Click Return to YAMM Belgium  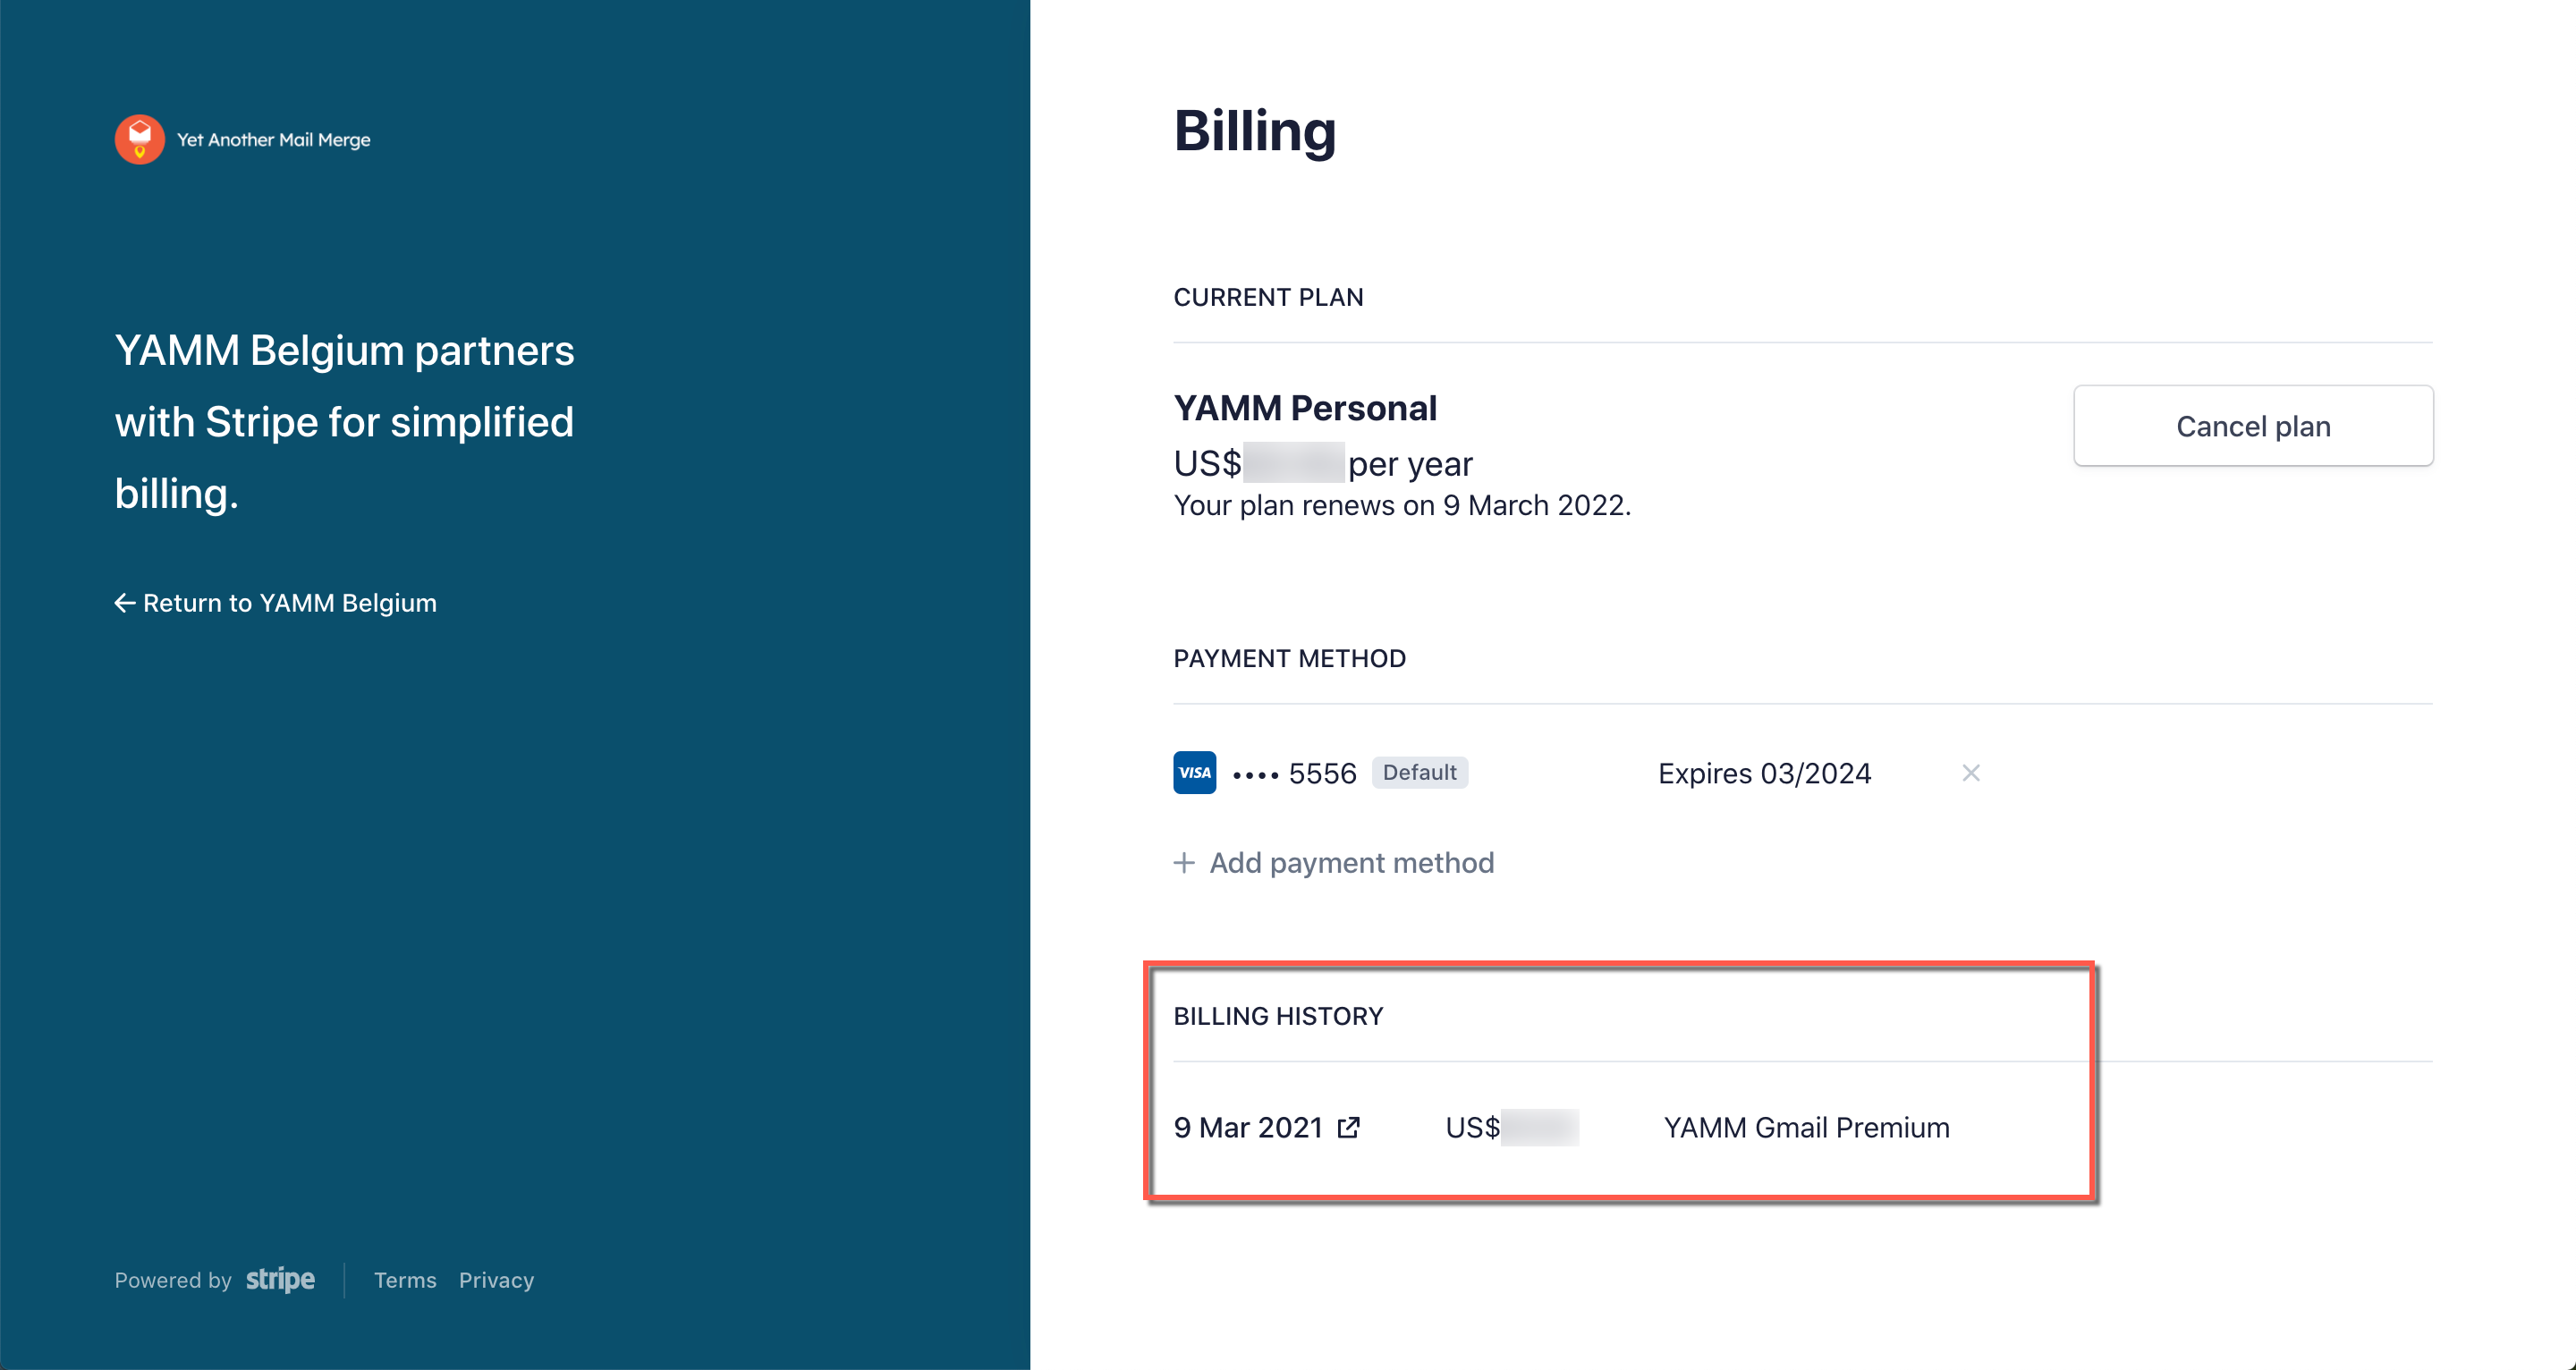[x=289, y=602]
